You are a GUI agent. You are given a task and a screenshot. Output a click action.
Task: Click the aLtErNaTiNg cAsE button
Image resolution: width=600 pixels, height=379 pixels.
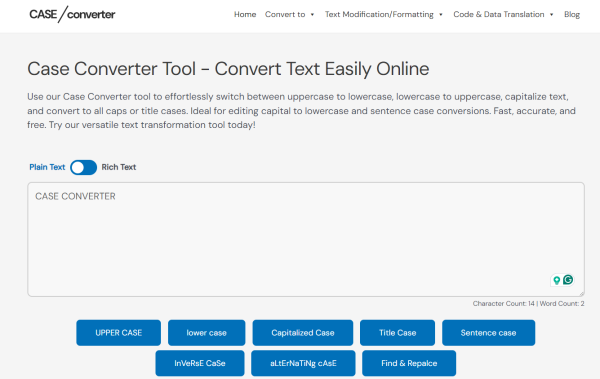coord(303,363)
